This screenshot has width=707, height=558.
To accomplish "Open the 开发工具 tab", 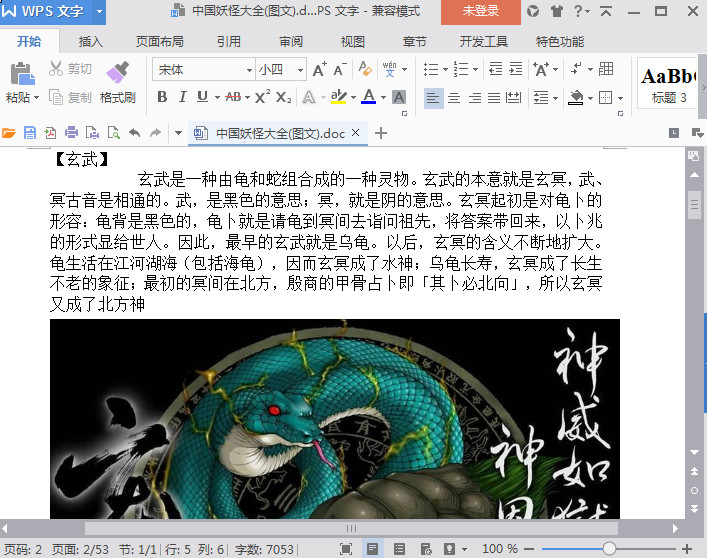I will [484, 41].
